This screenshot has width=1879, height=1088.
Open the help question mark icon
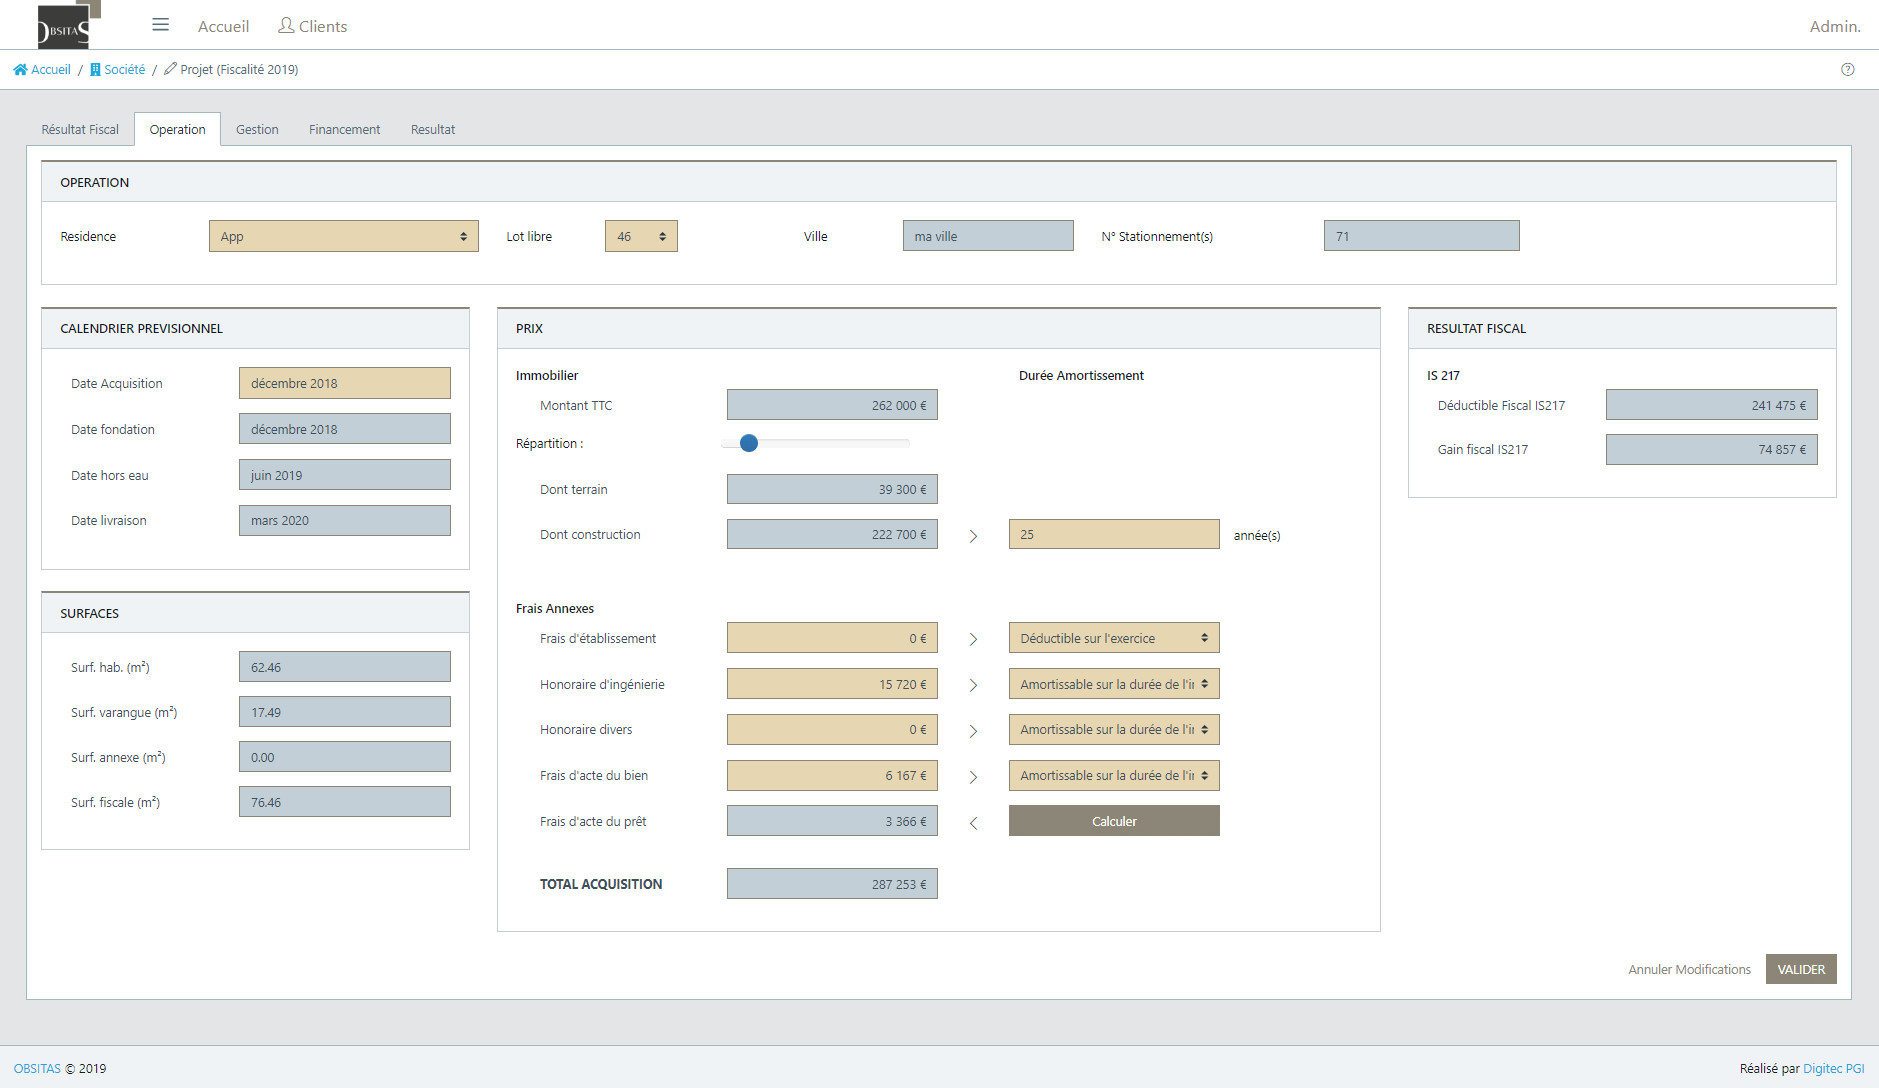(x=1848, y=69)
